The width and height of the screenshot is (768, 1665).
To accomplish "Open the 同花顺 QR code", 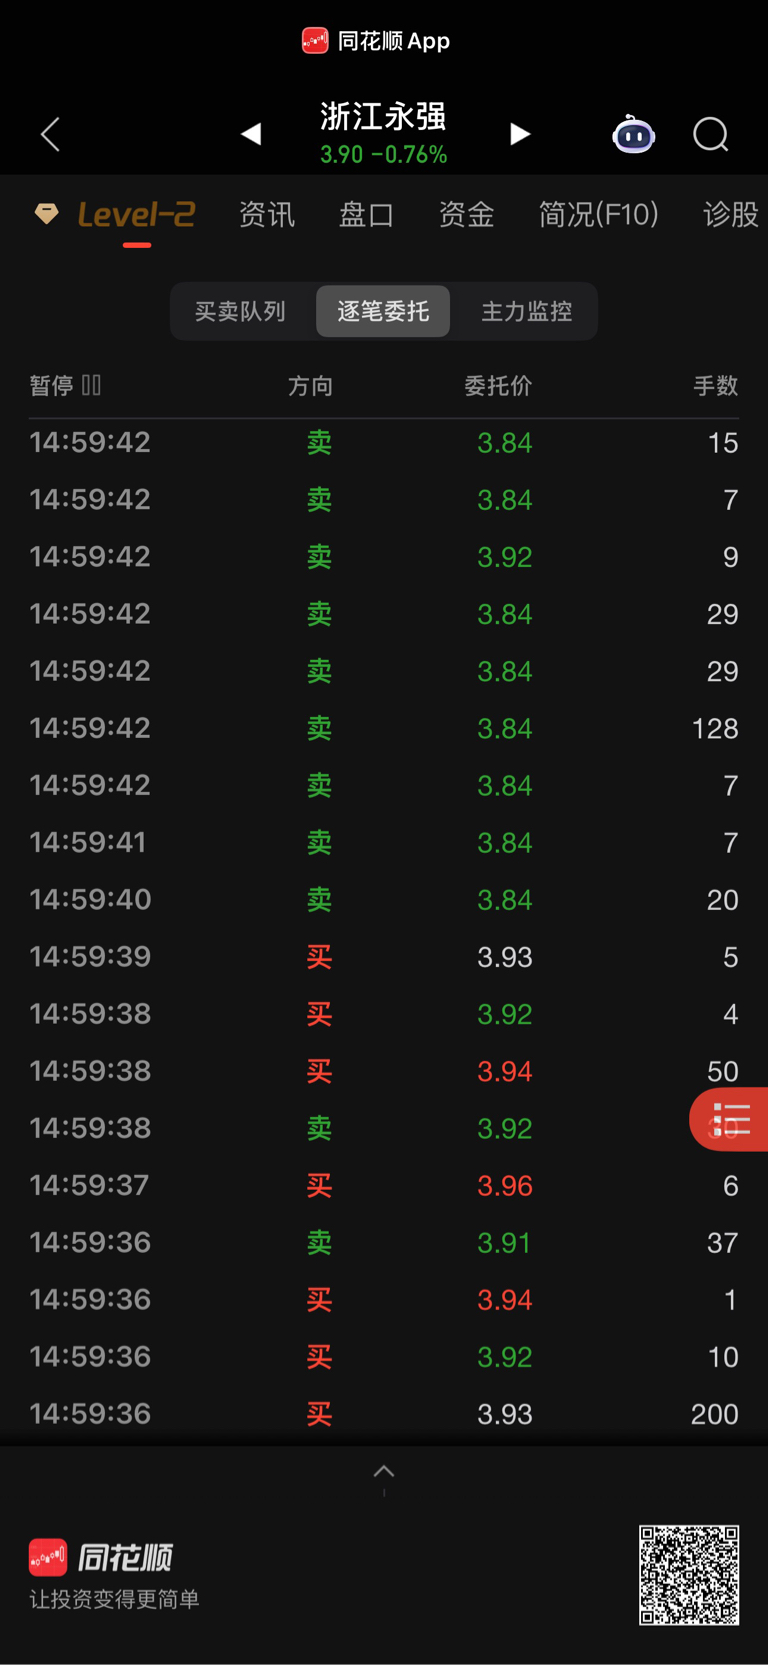I will [689, 1575].
